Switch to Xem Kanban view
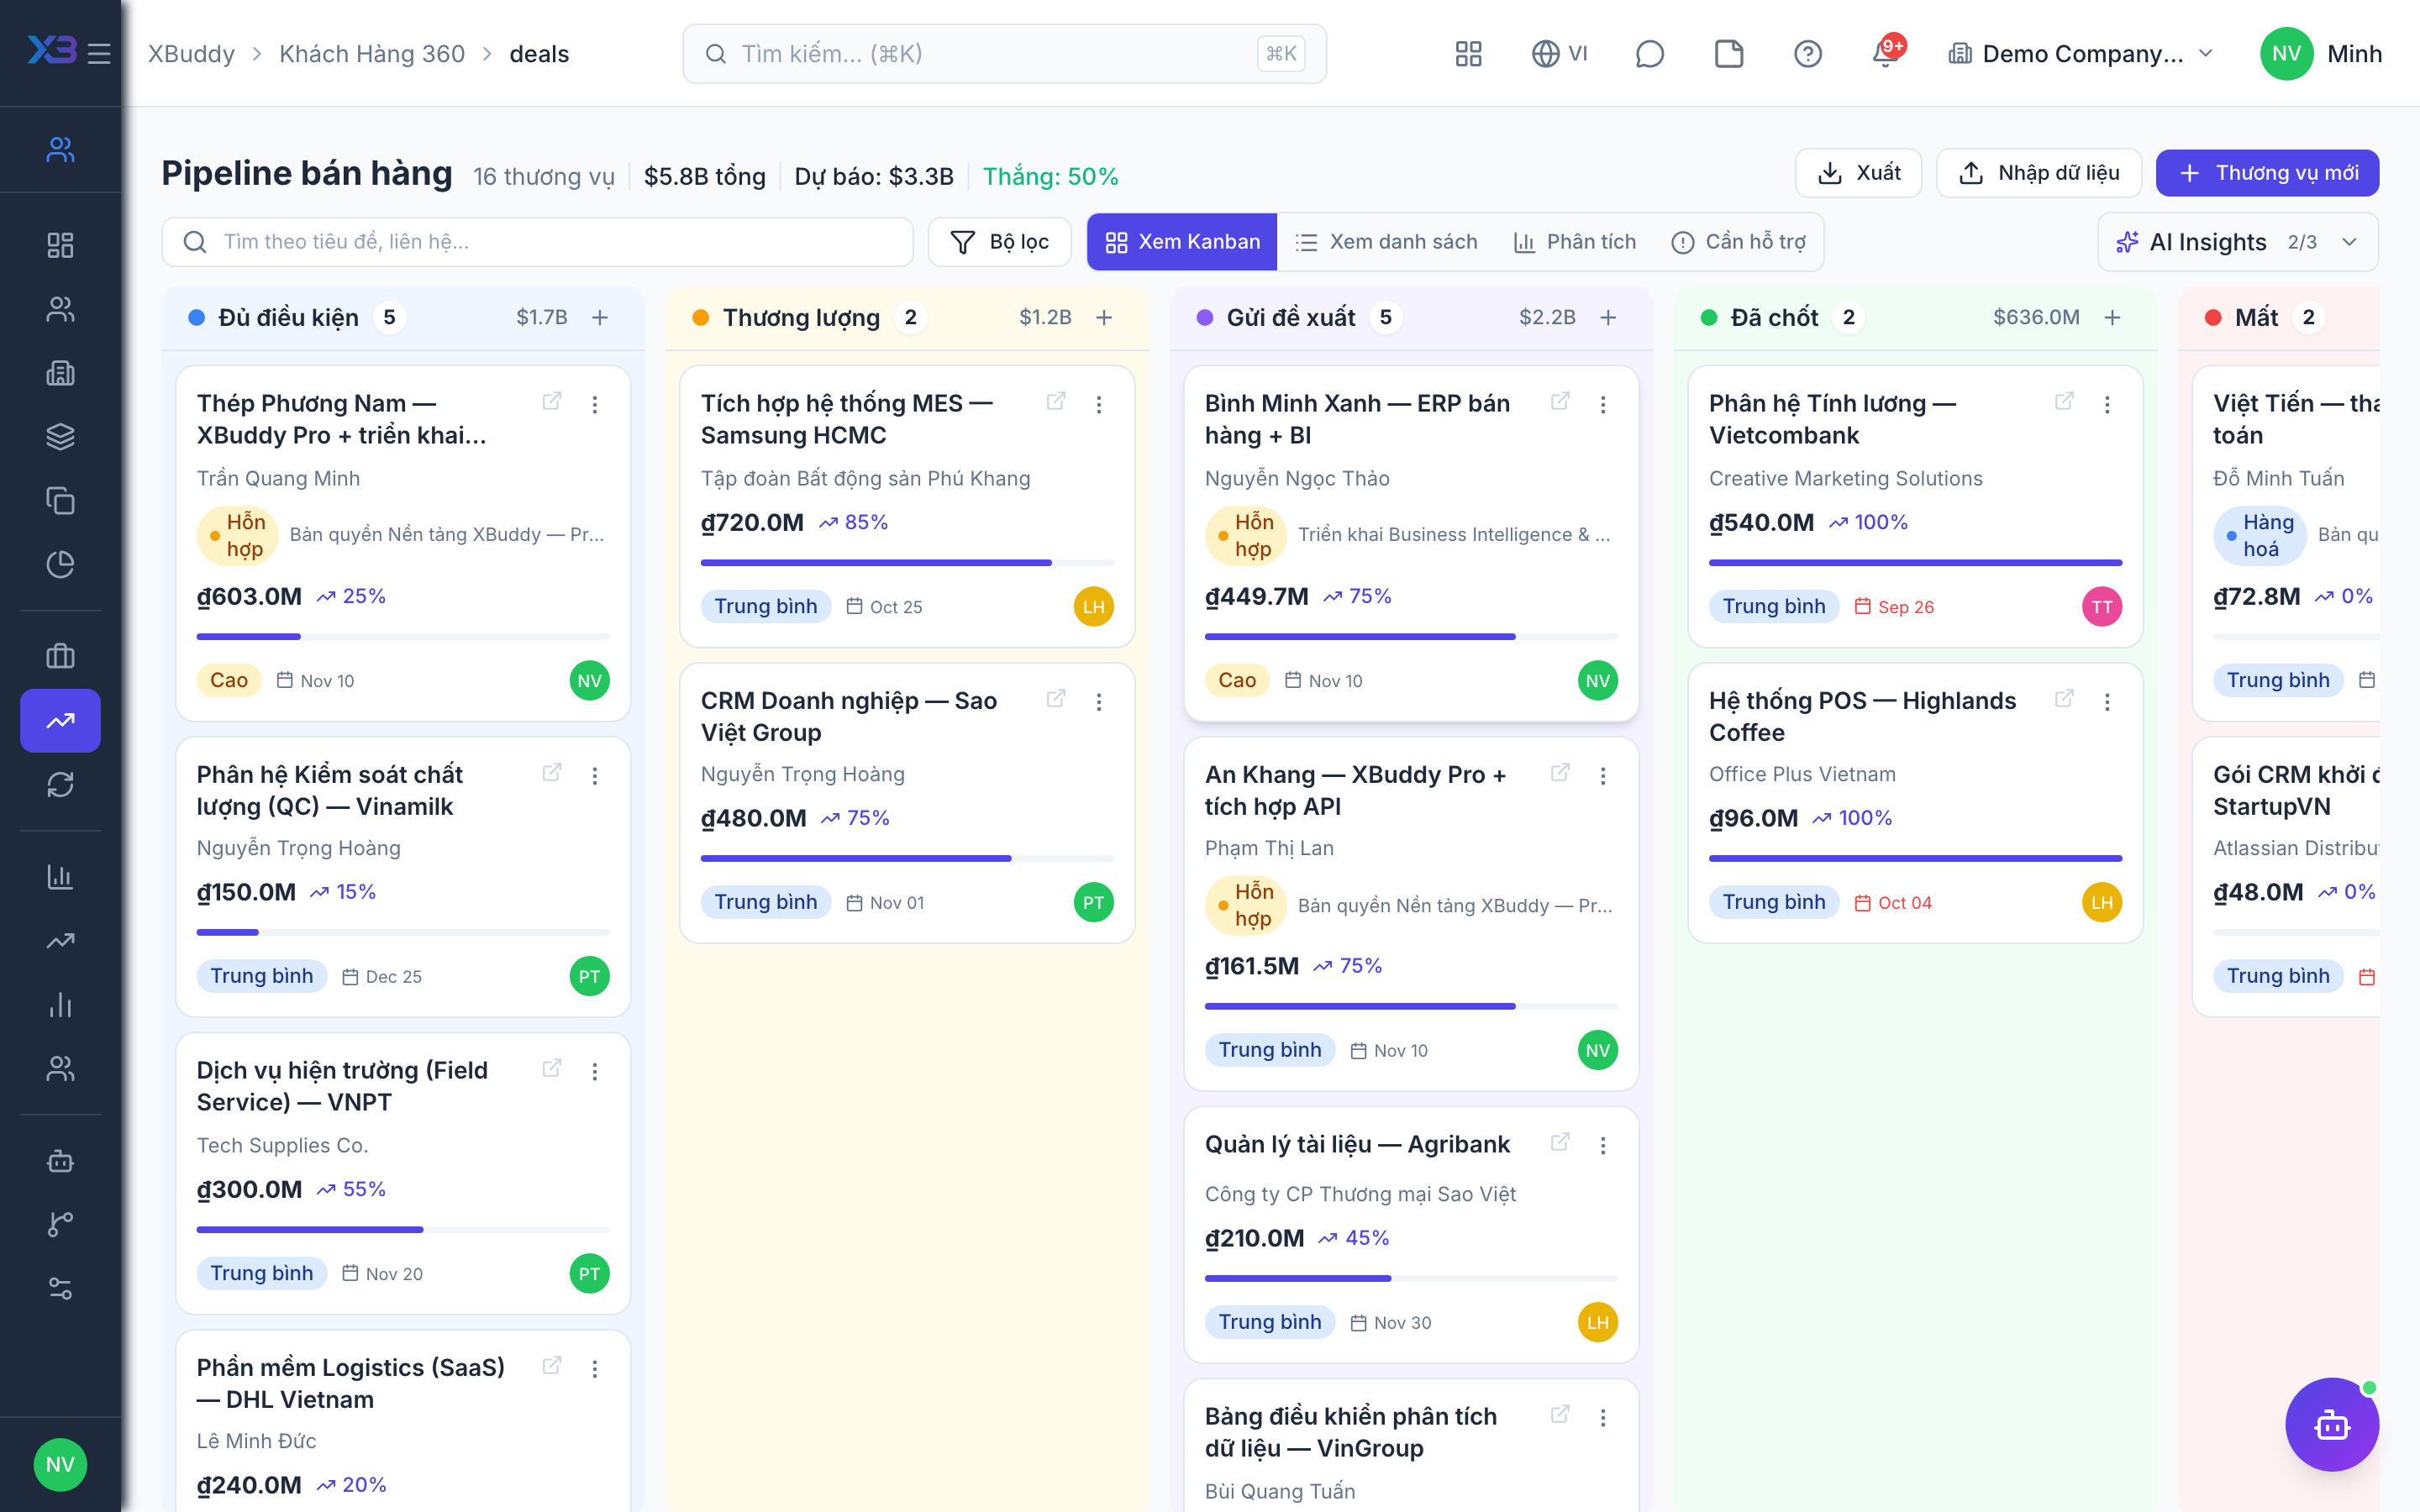 (1182, 242)
